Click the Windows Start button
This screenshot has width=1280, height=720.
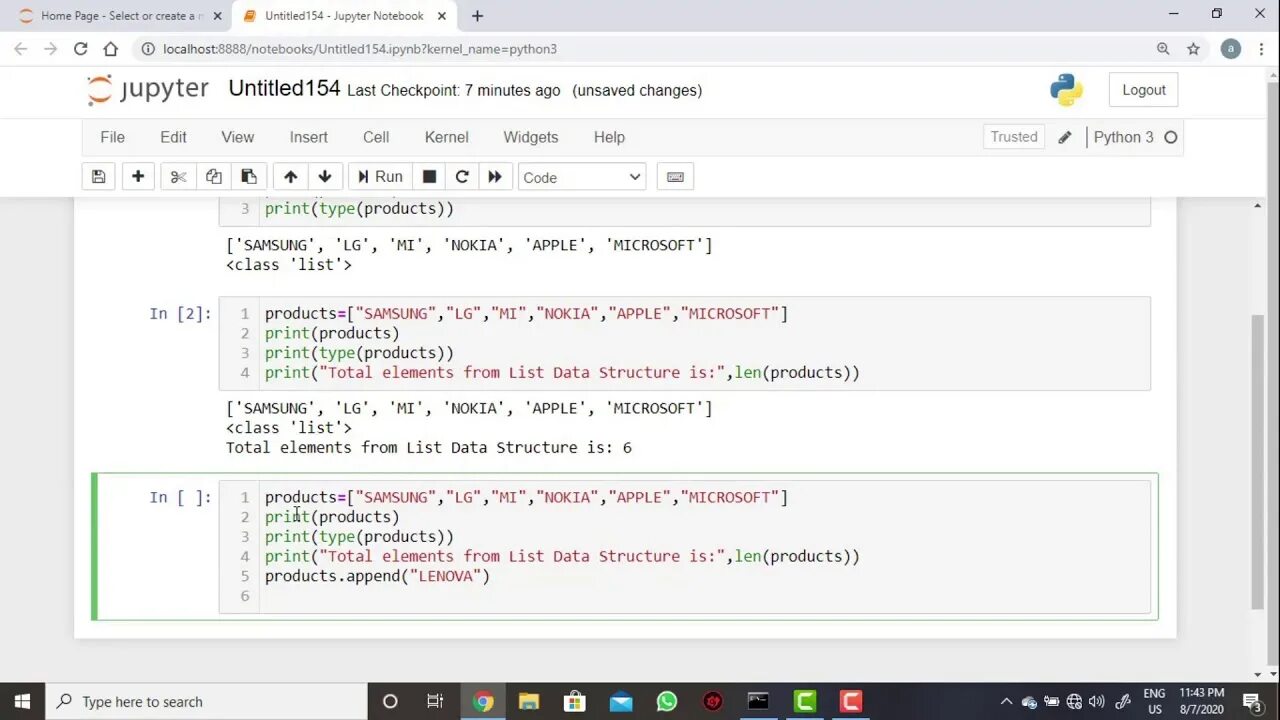click(x=22, y=701)
